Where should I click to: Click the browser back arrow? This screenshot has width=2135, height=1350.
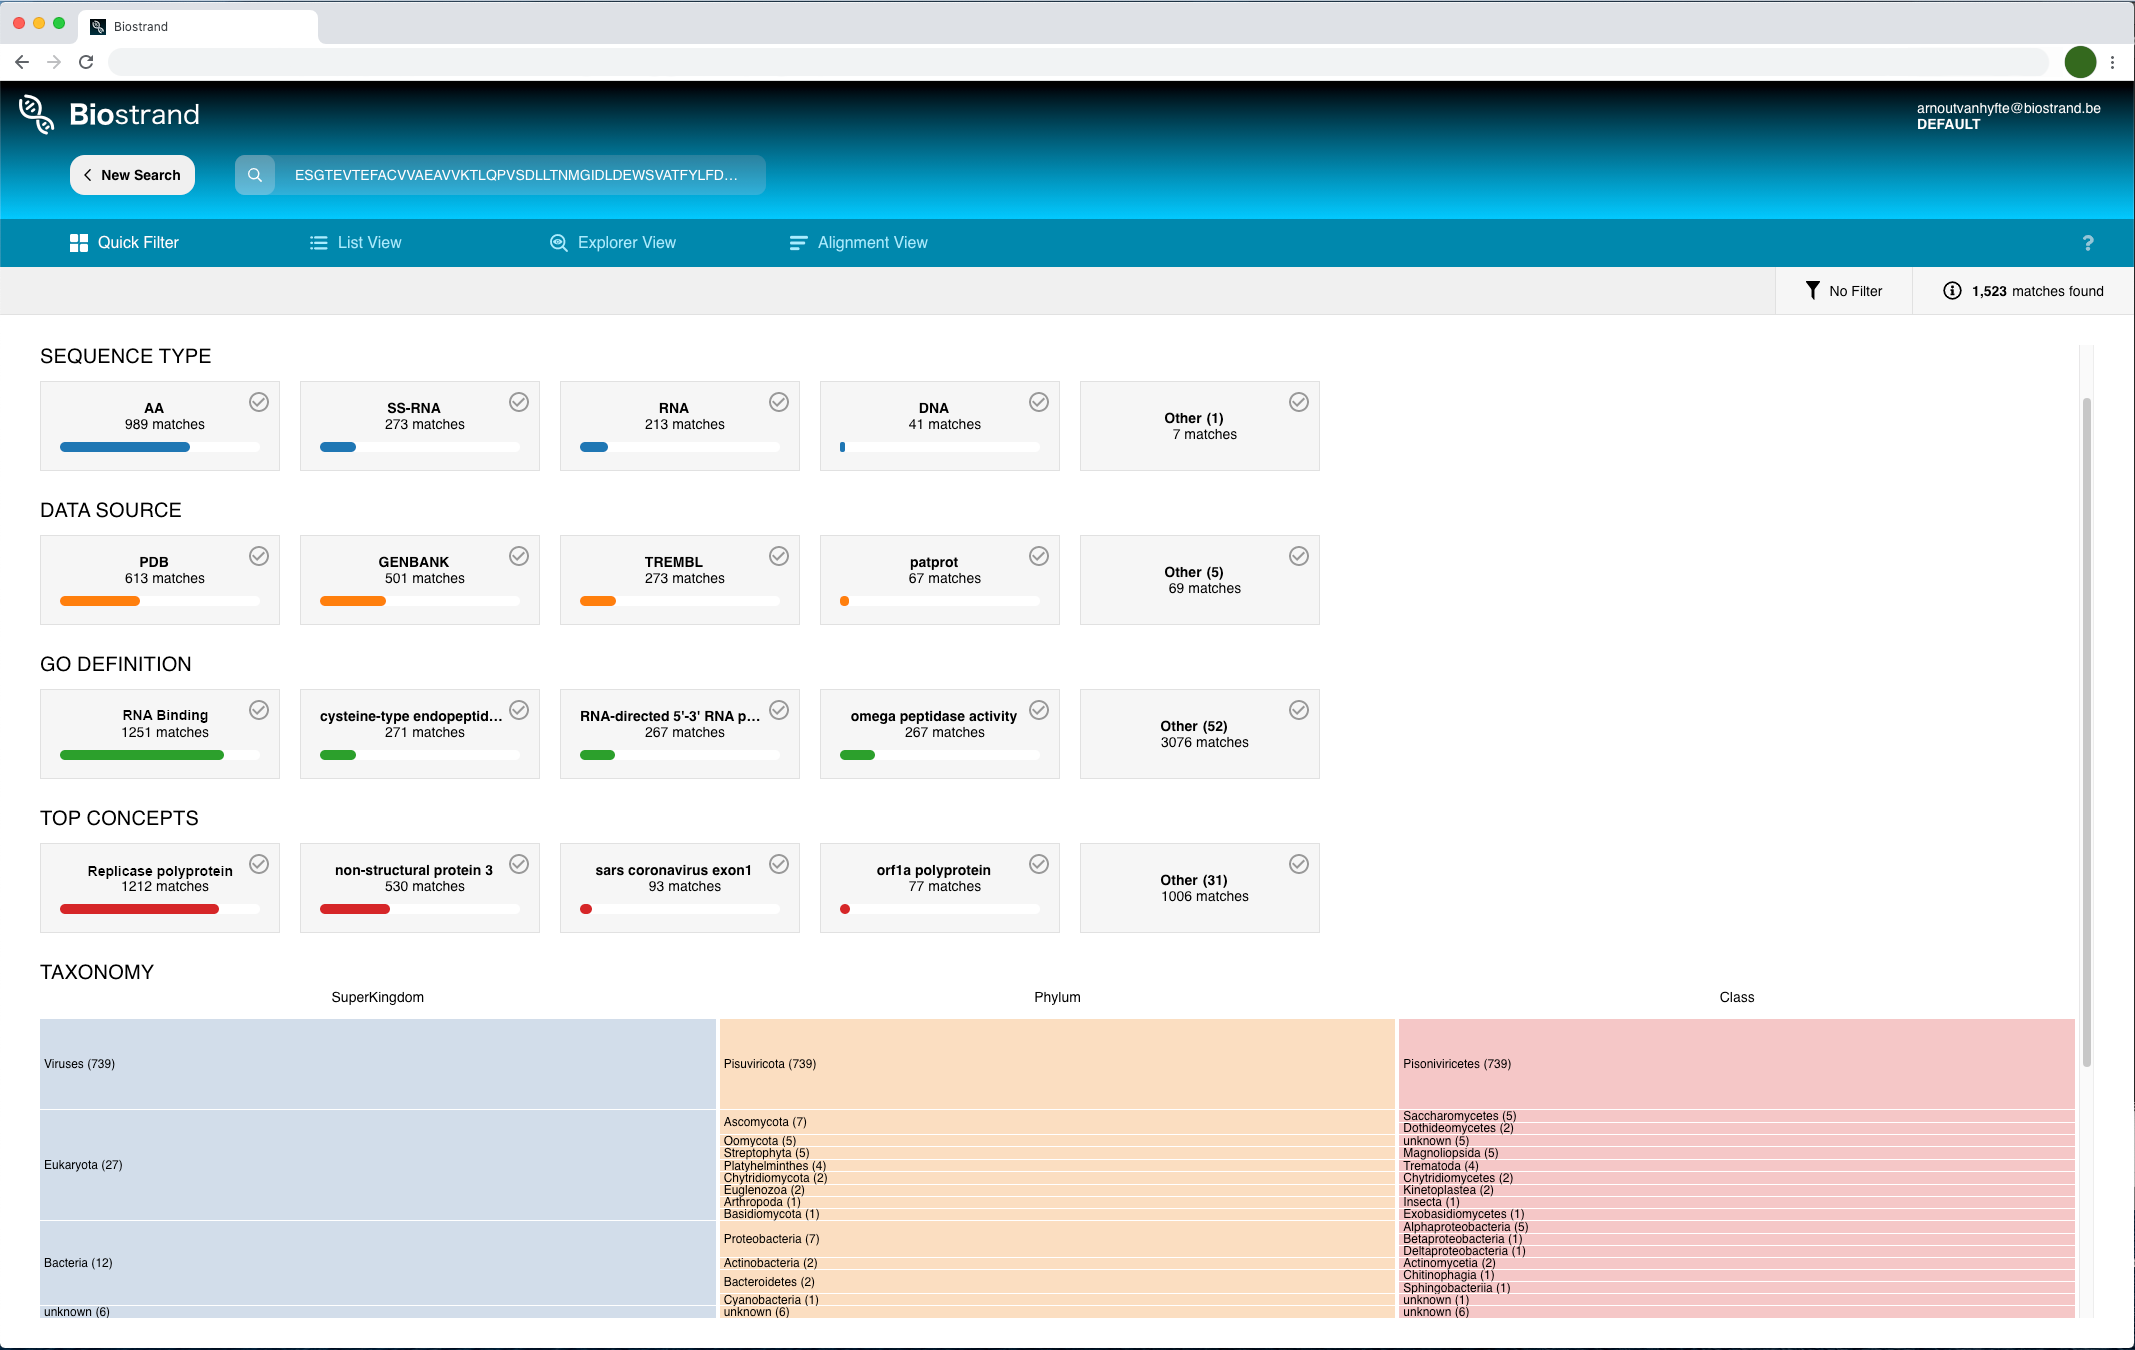pos(22,62)
